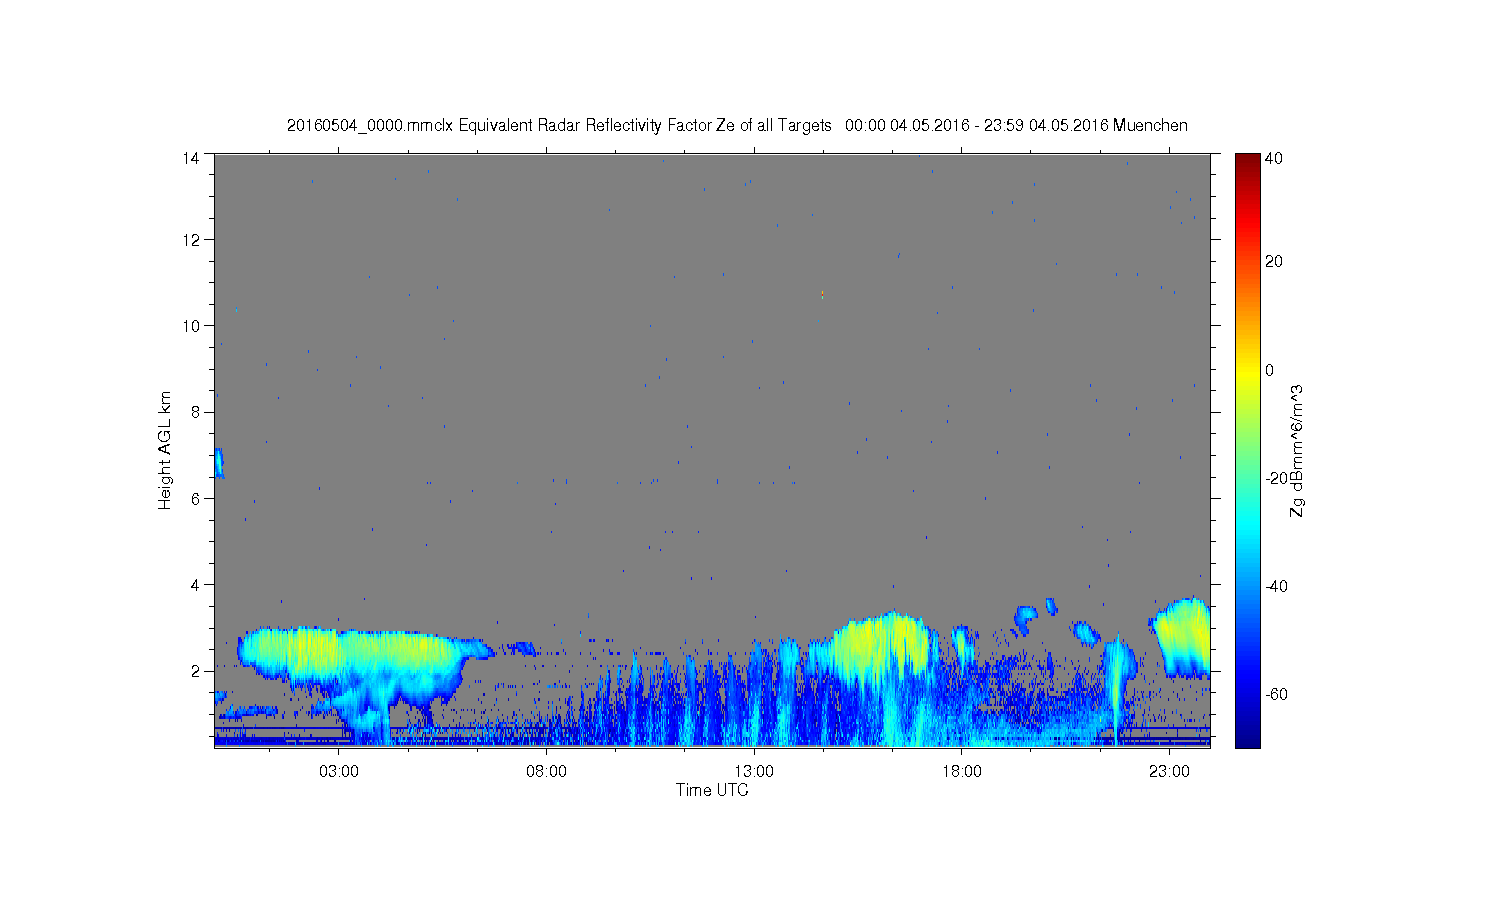Click the colorbar label '-40'
This screenshot has width=1500, height=900.
pos(1276,586)
